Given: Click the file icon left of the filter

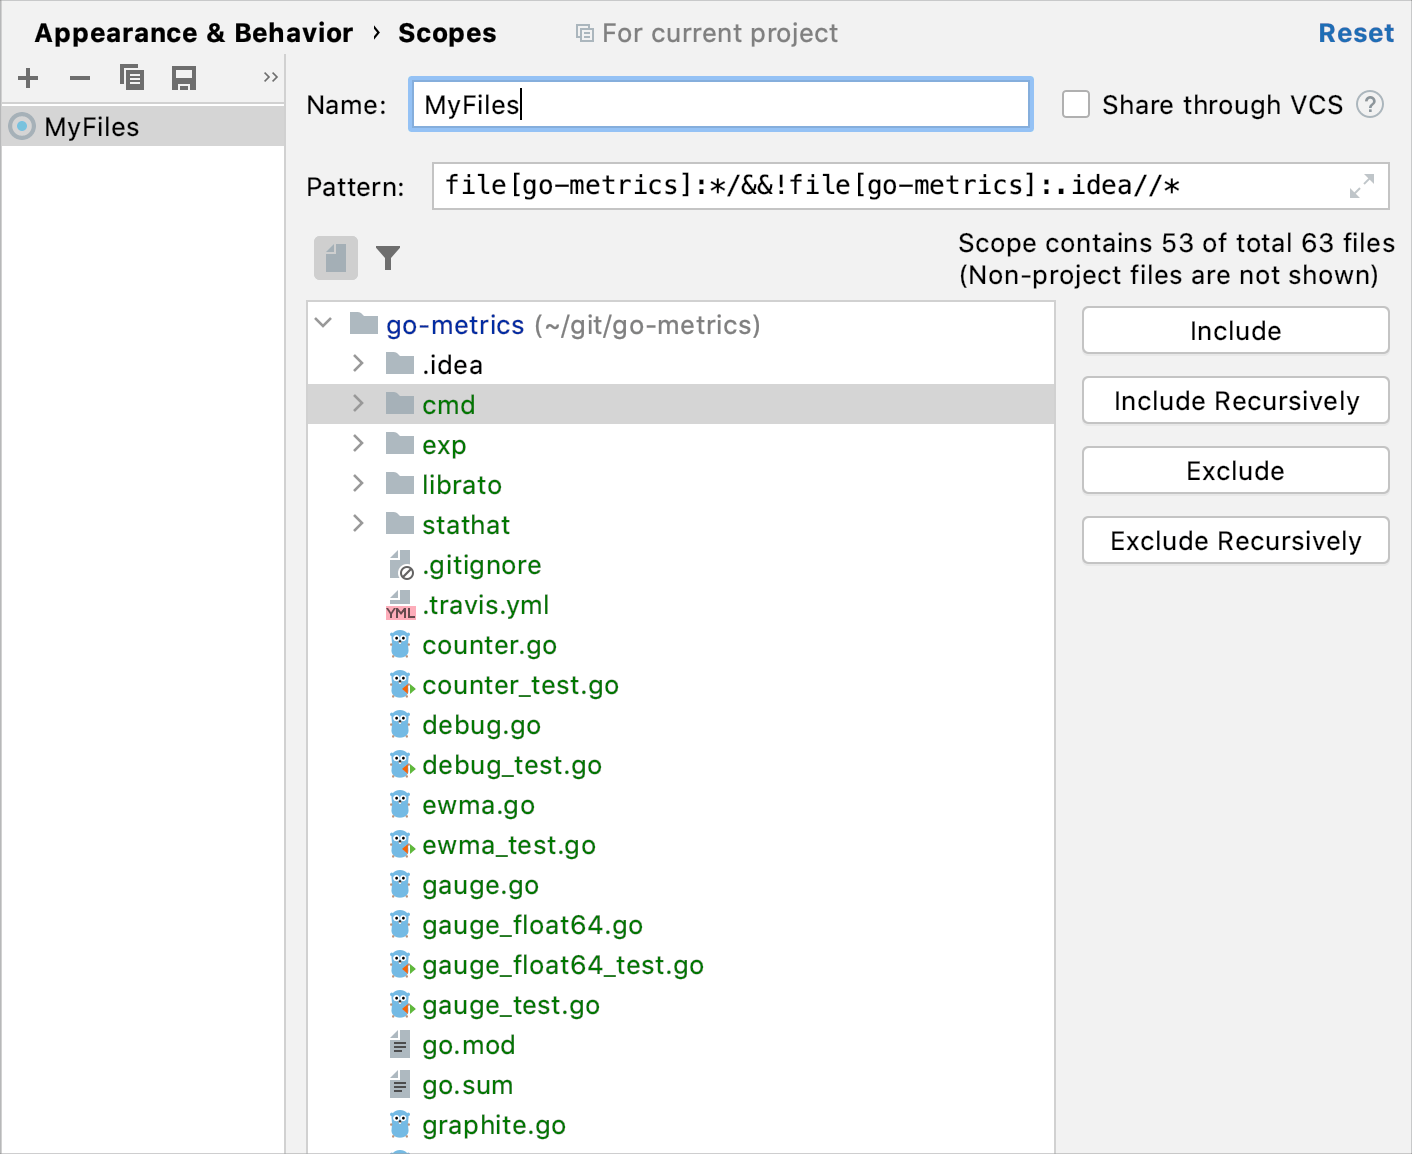Looking at the screenshot, I should (x=335, y=258).
